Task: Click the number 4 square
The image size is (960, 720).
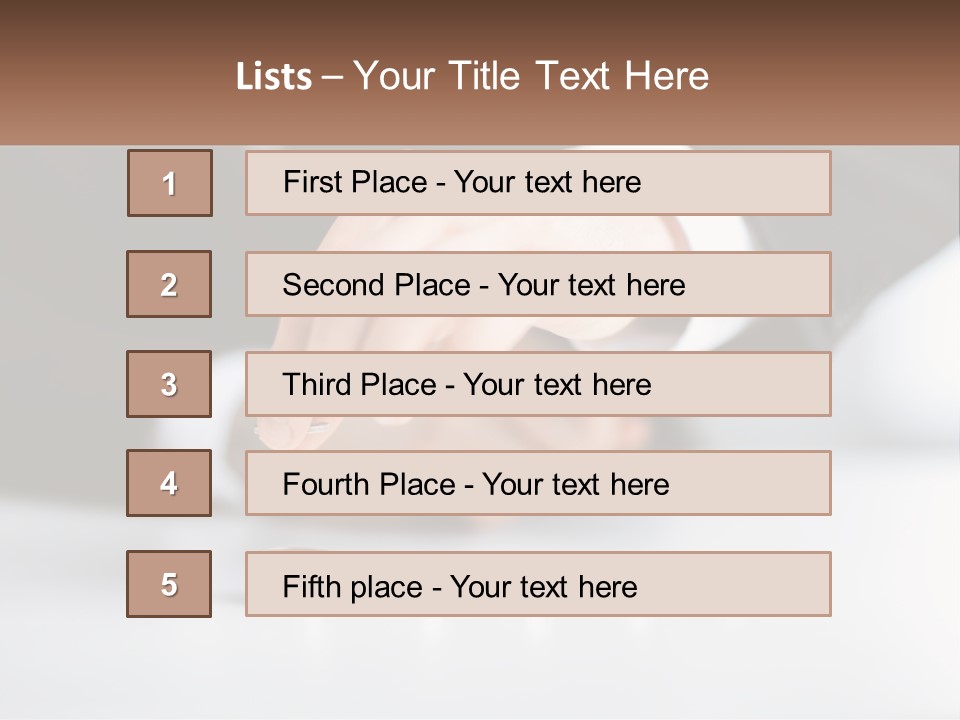Action: pyautogui.click(x=169, y=483)
